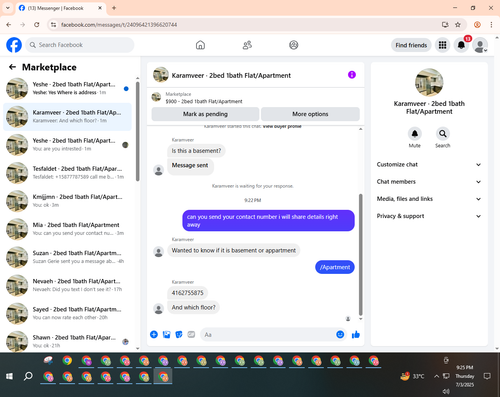Open the Suzan conversation
Image resolution: width=500 pixels, height=397 pixels.
click(67, 257)
